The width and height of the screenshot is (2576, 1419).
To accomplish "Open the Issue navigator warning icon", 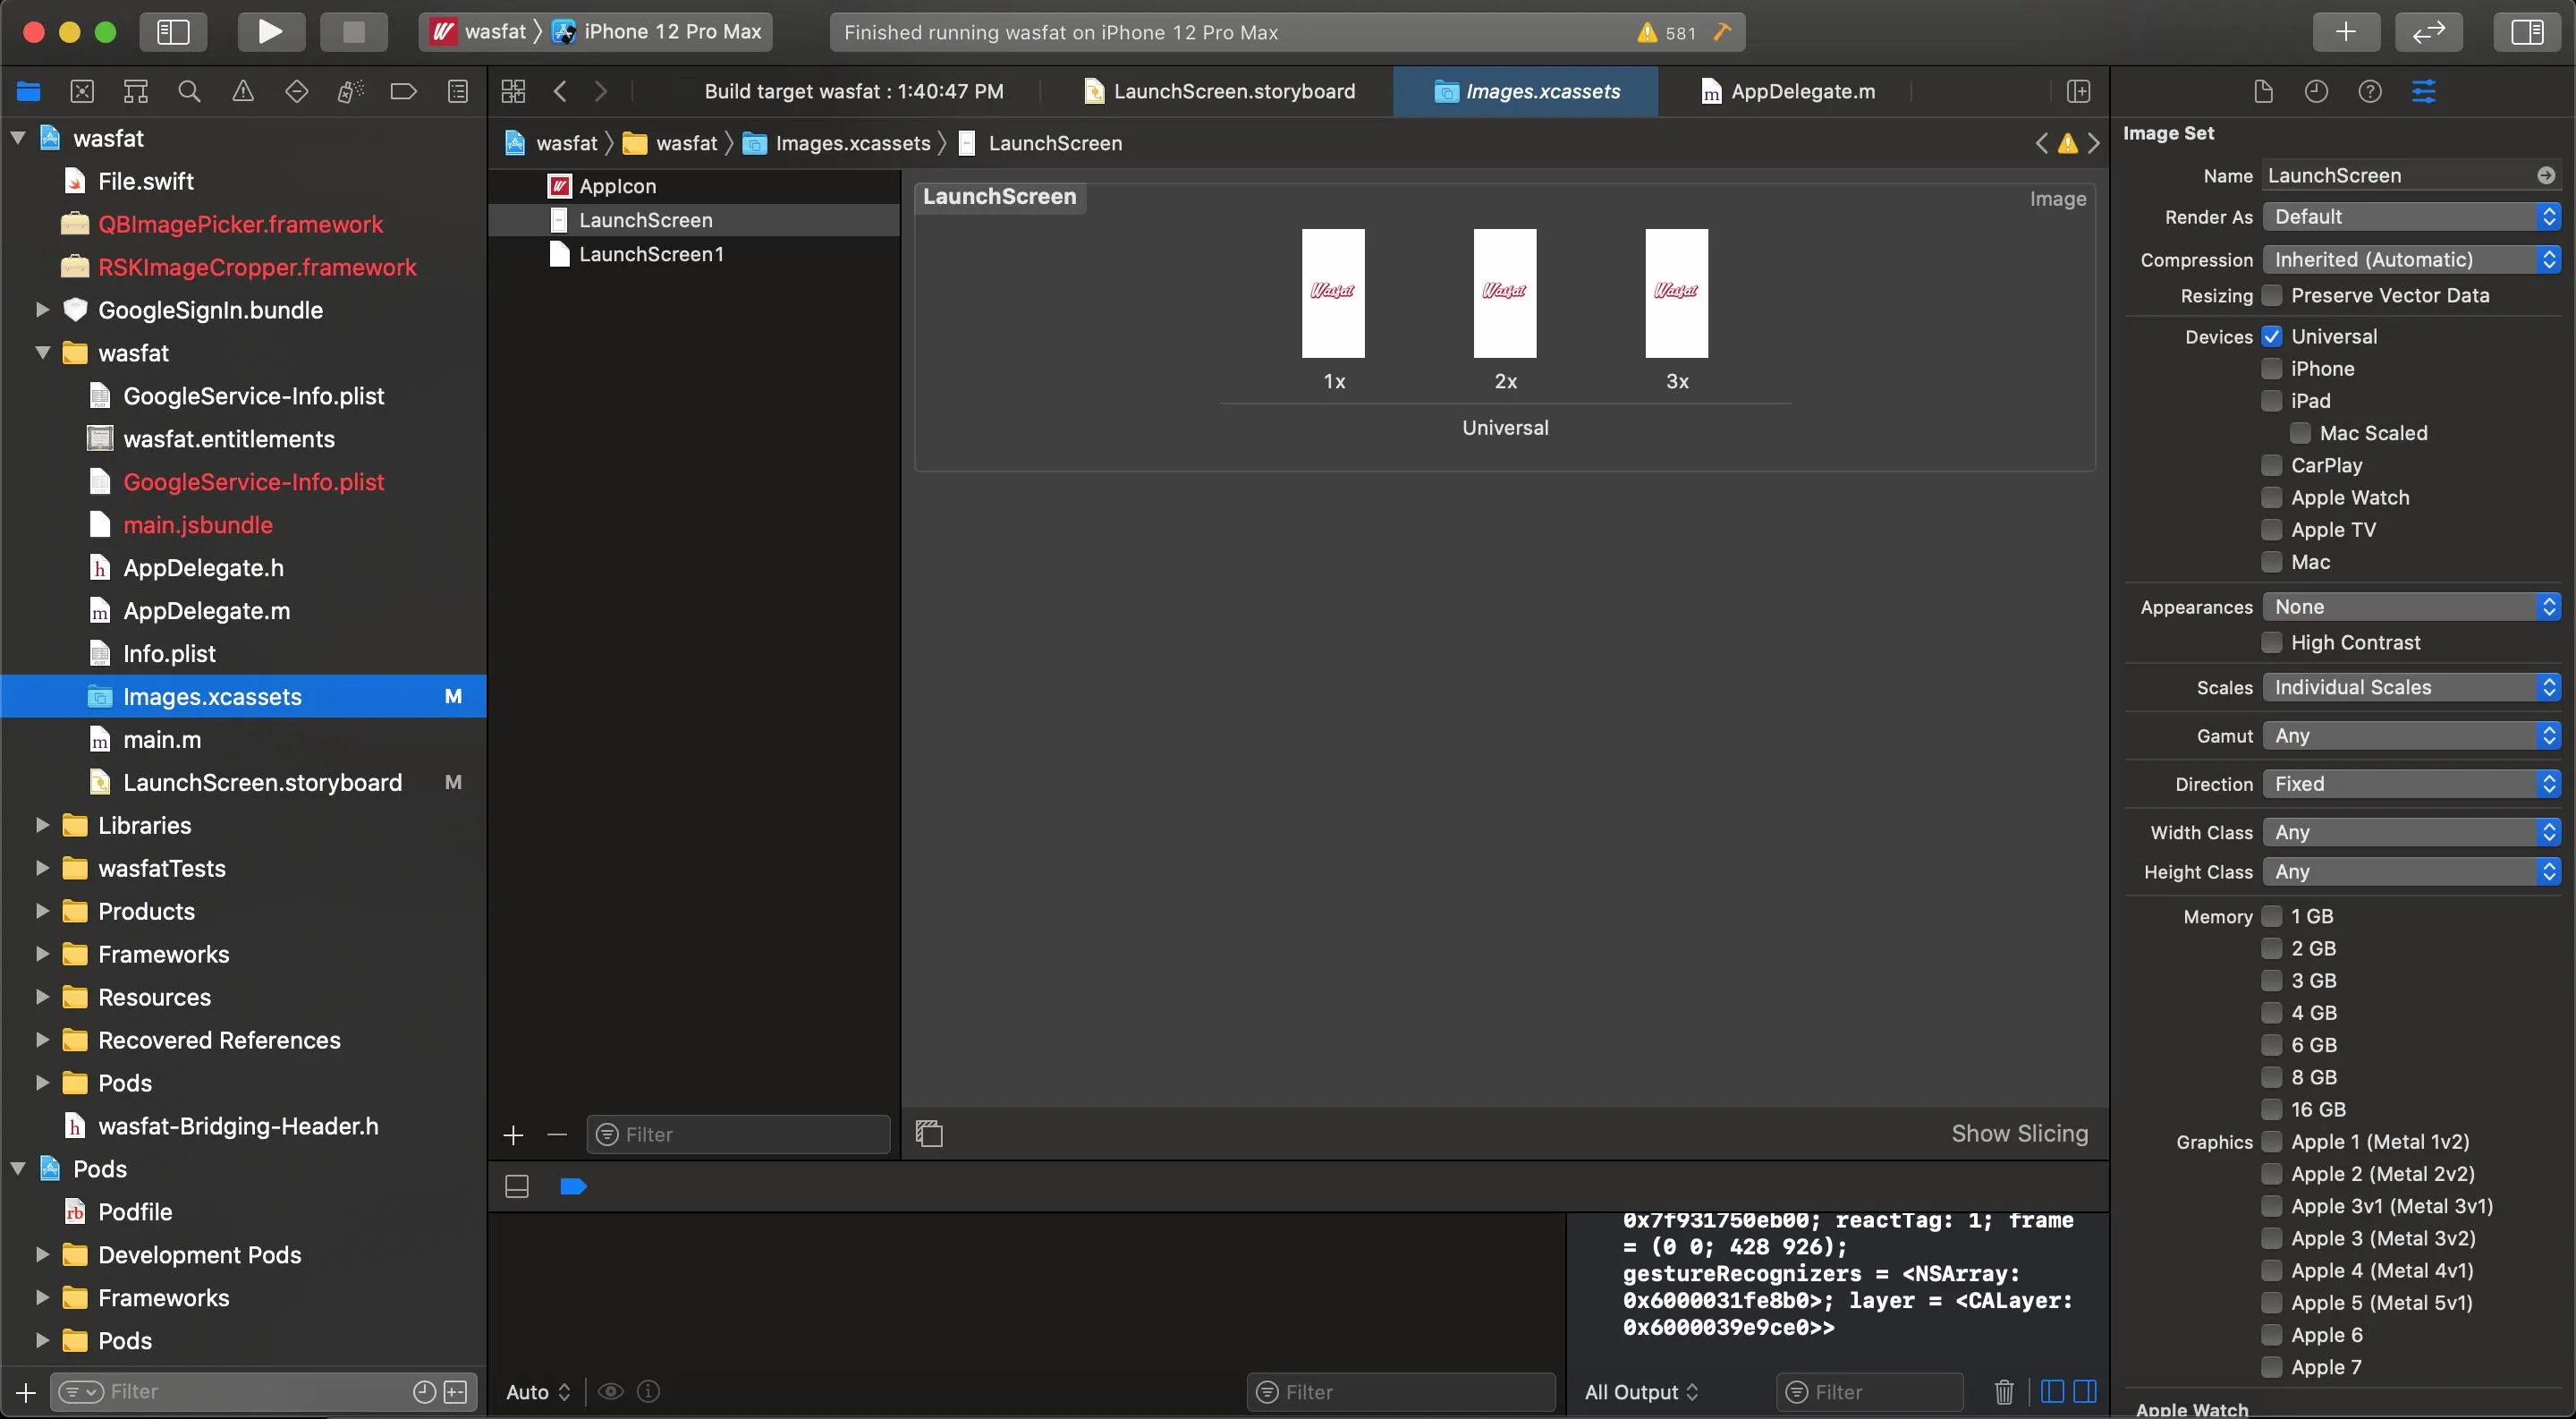I will click(243, 92).
